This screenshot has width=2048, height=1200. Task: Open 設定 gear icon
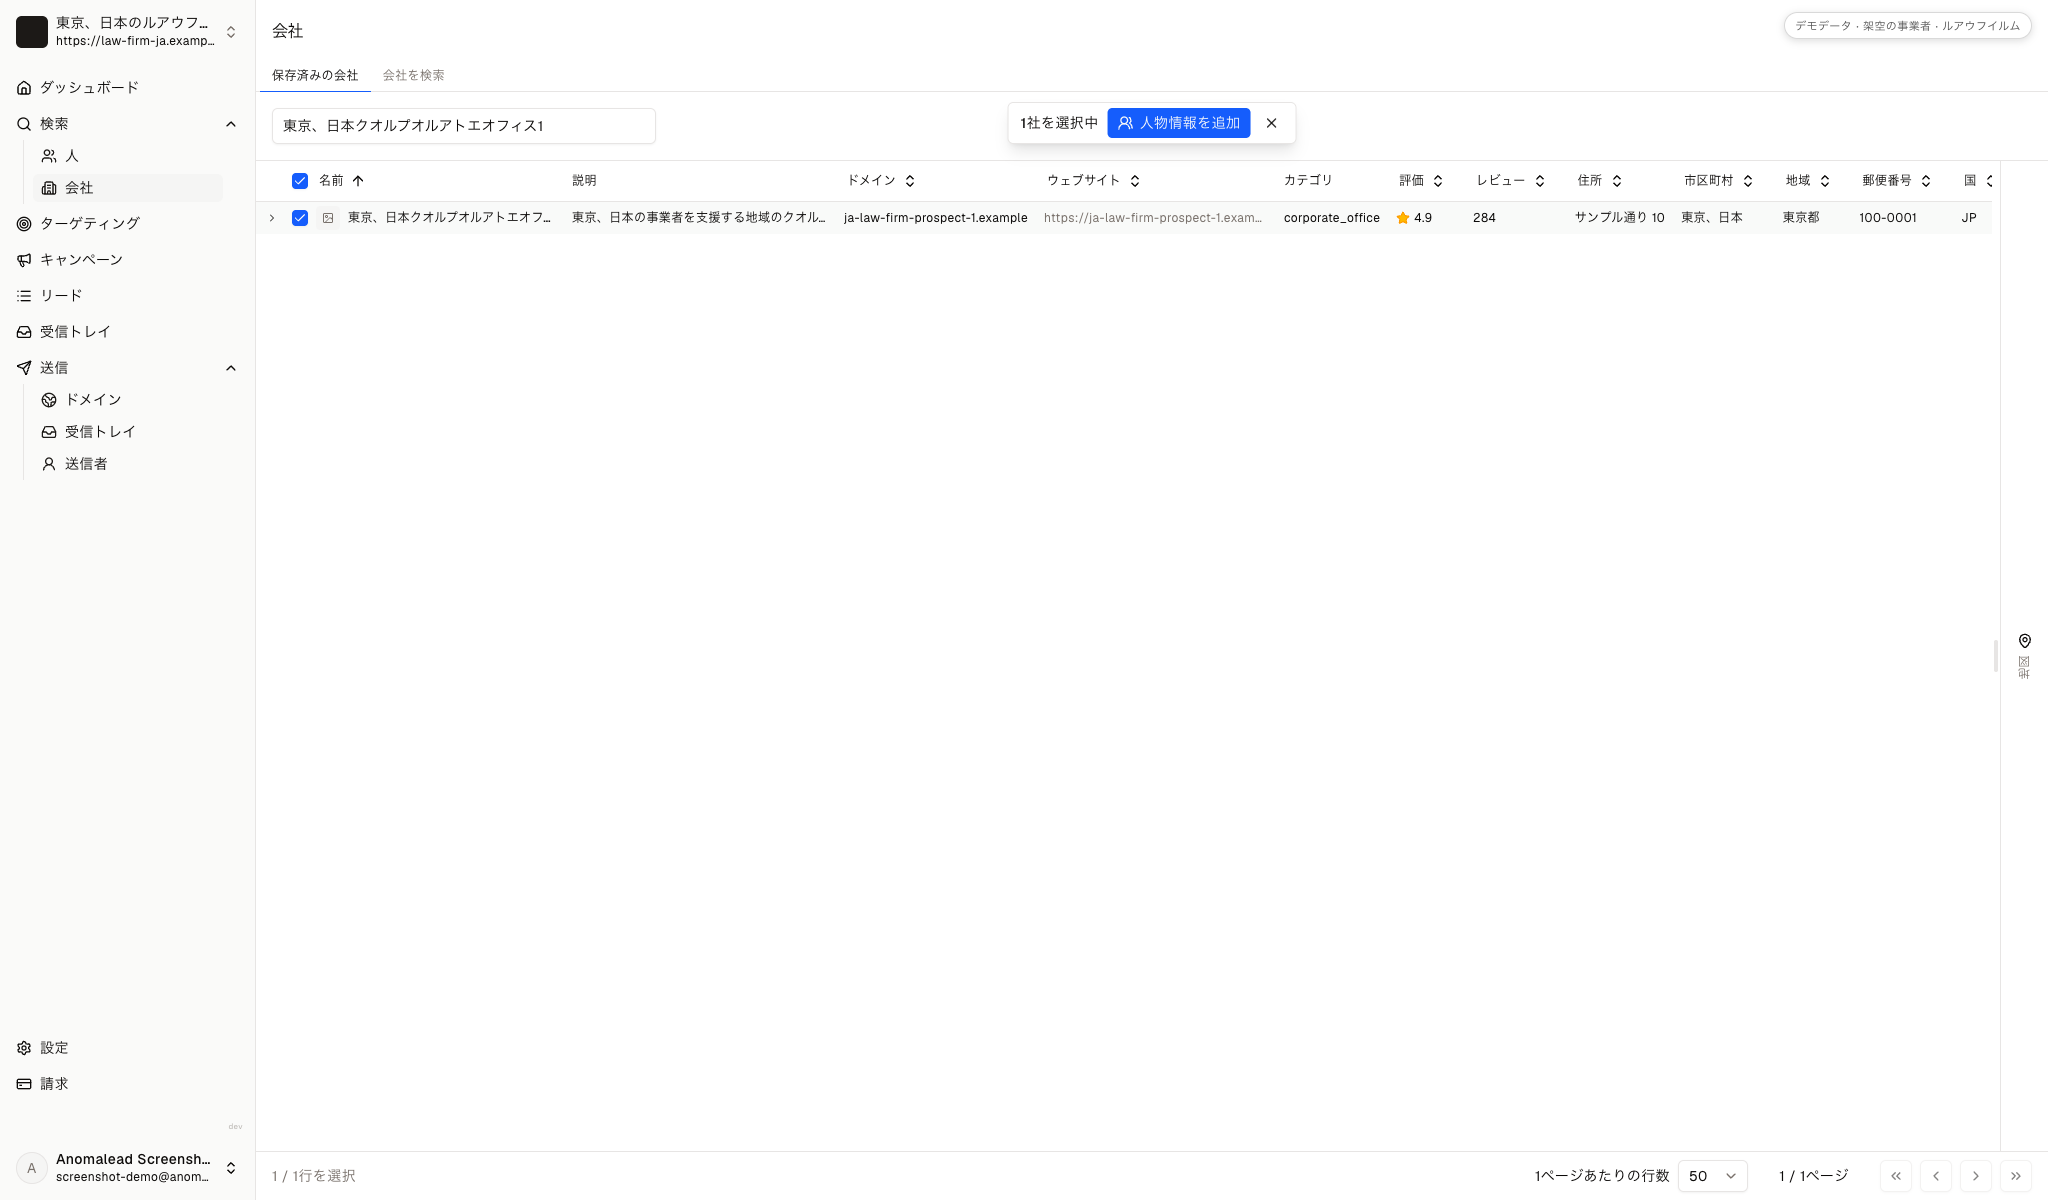click(x=24, y=1048)
